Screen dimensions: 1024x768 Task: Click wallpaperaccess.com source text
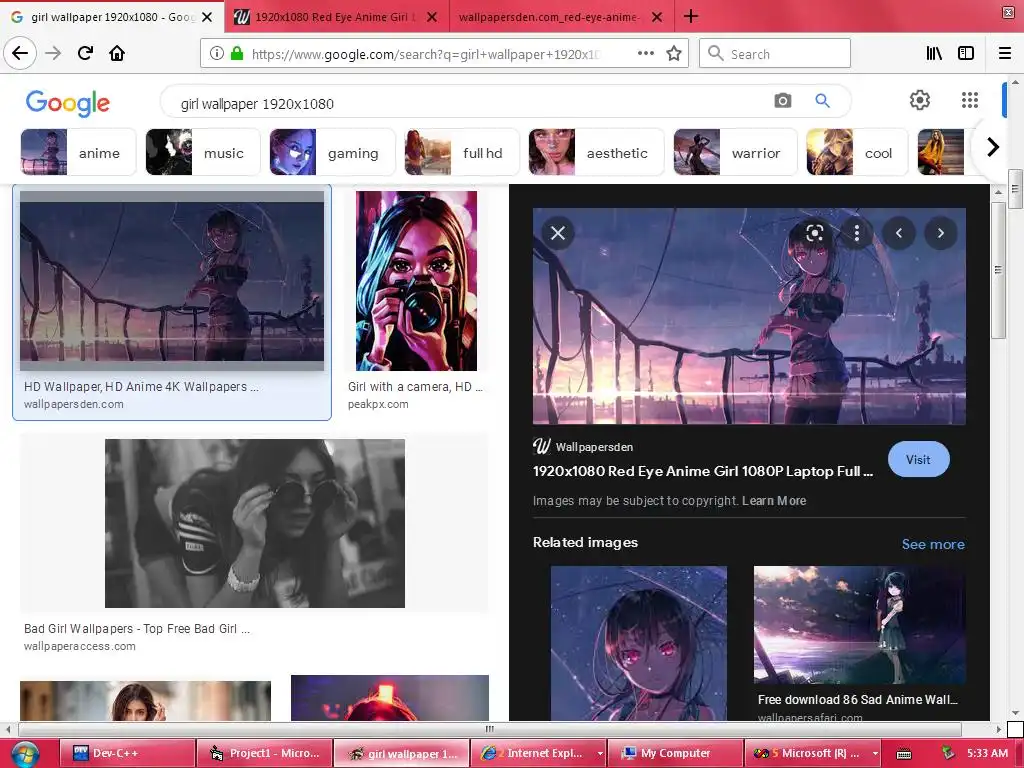coord(80,647)
